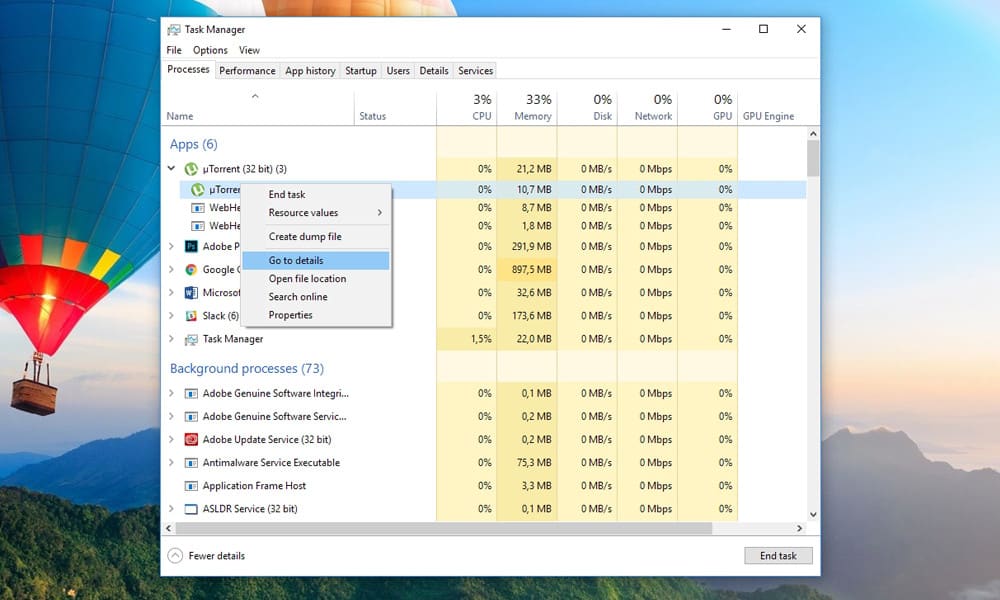
Task: Click the µTorrent child process icon
Action: pos(198,189)
